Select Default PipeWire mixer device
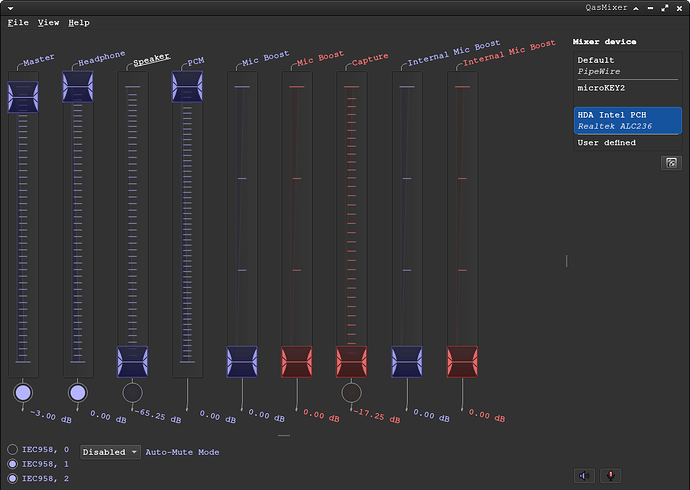 pos(628,66)
